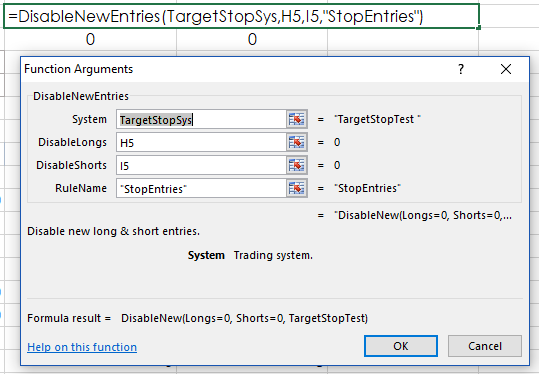The width and height of the screenshot is (539, 374).
Task: Click into the DisableShorts field containing I5
Action: [x=201, y=165]
